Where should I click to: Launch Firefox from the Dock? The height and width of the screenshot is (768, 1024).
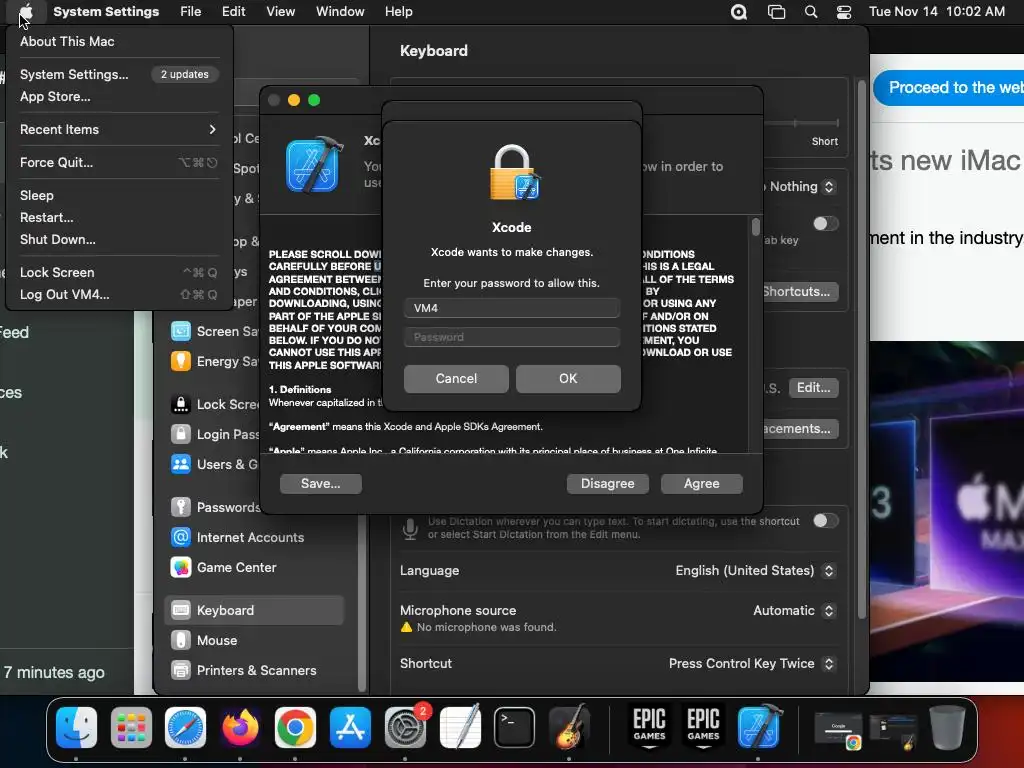[240, 727]
